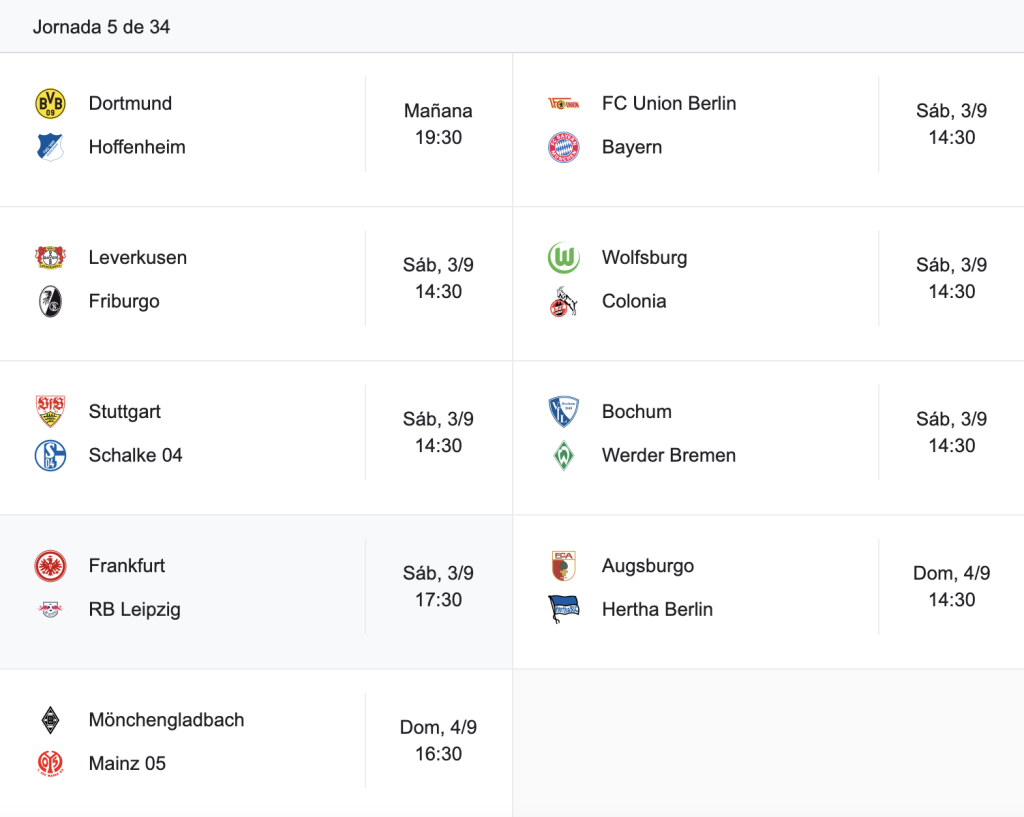Click the Colonia goat crest icon
Screen dimensions: 1024x817
[564, 301]
